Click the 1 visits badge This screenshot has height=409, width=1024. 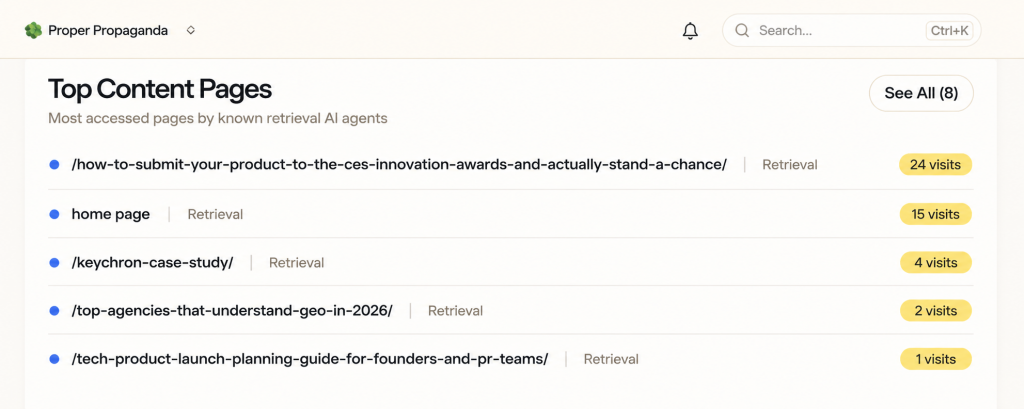935,359
